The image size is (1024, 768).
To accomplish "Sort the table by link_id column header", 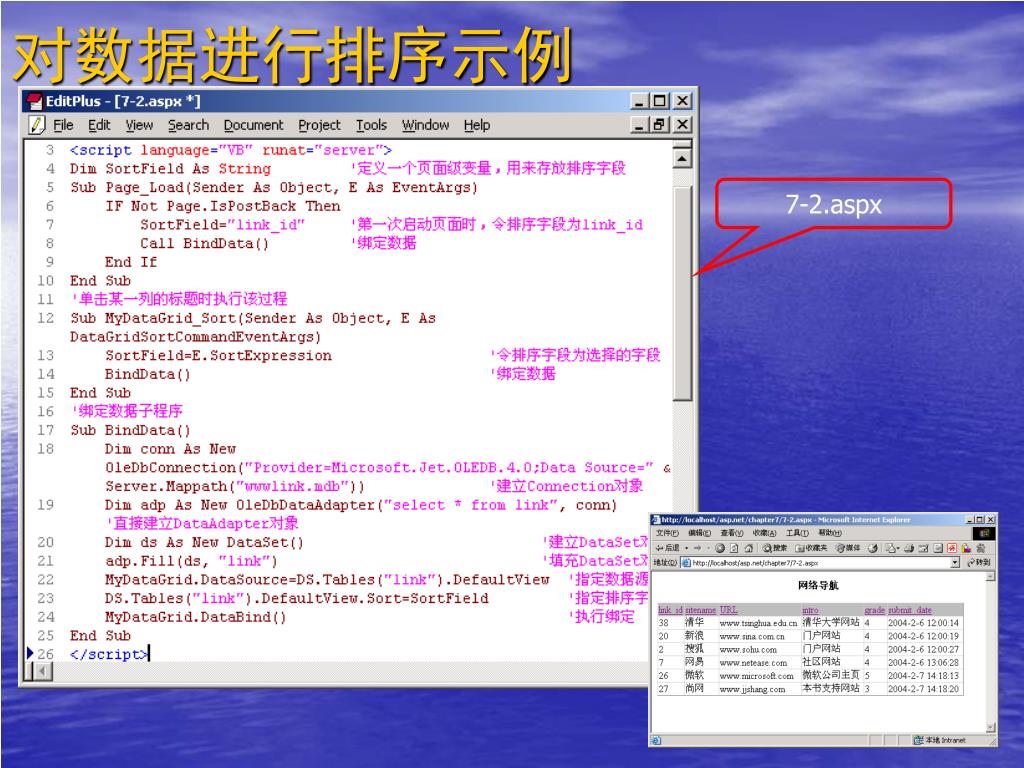I will tap(670, 610).
